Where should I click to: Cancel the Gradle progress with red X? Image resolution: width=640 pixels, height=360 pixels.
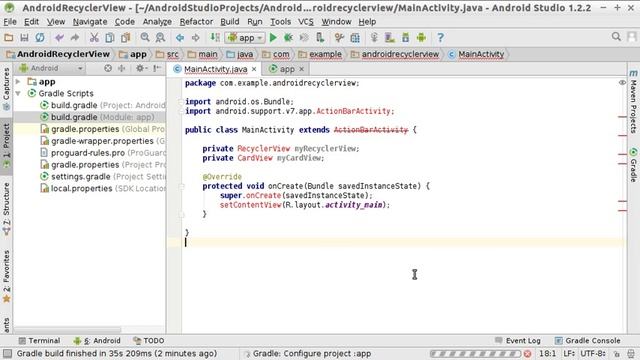527,353
